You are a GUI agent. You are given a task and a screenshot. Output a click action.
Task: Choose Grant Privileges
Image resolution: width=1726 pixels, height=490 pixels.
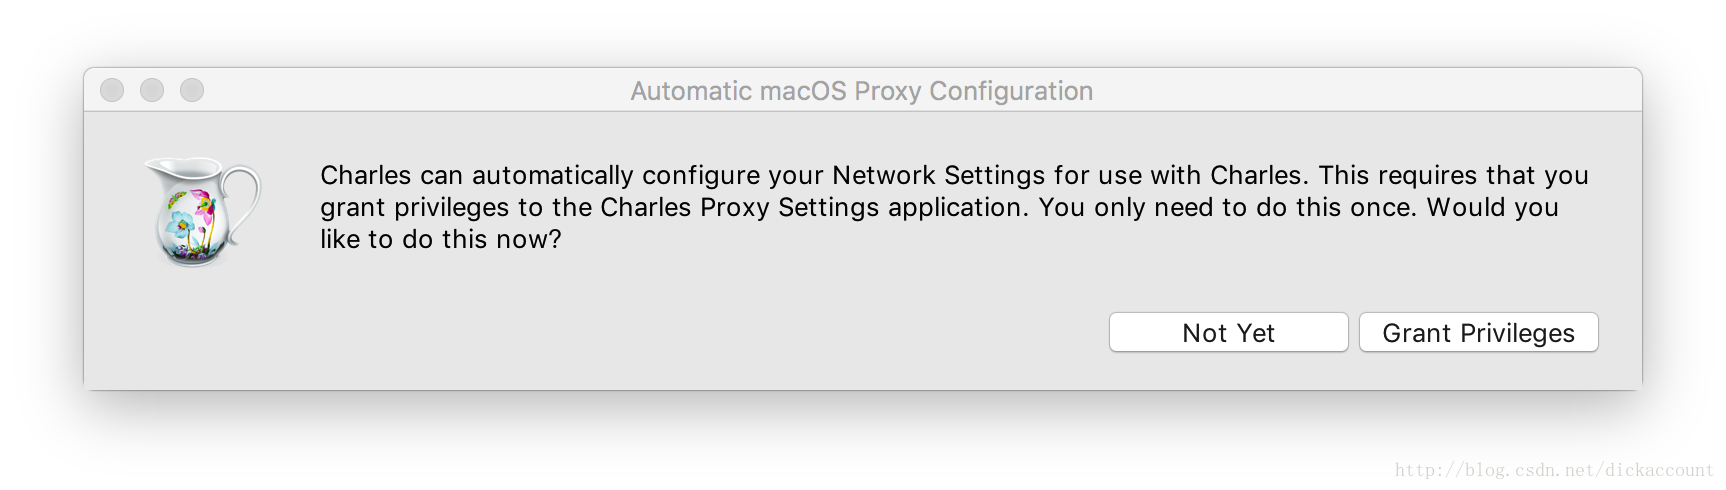(1478, 333)
